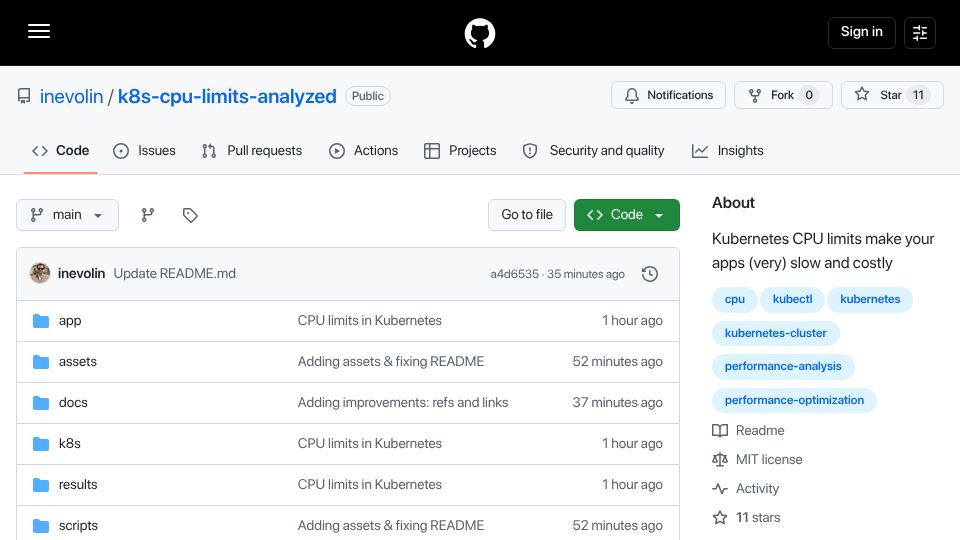The width and height of the screenshot is (960, 540).
Task: View commit history clock icon
Action: (650, 274)
